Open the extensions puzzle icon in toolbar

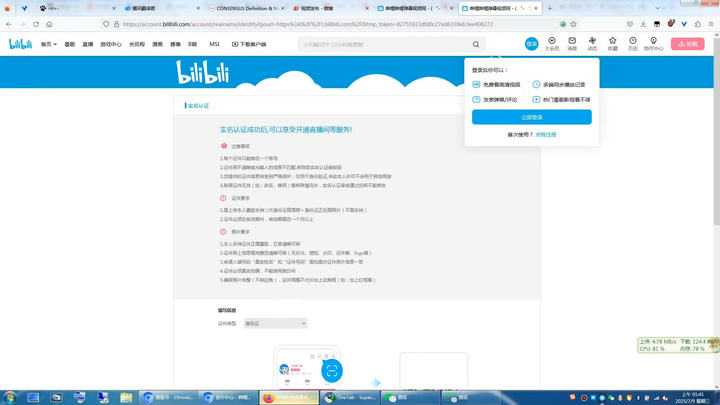(x=698, y=24)
